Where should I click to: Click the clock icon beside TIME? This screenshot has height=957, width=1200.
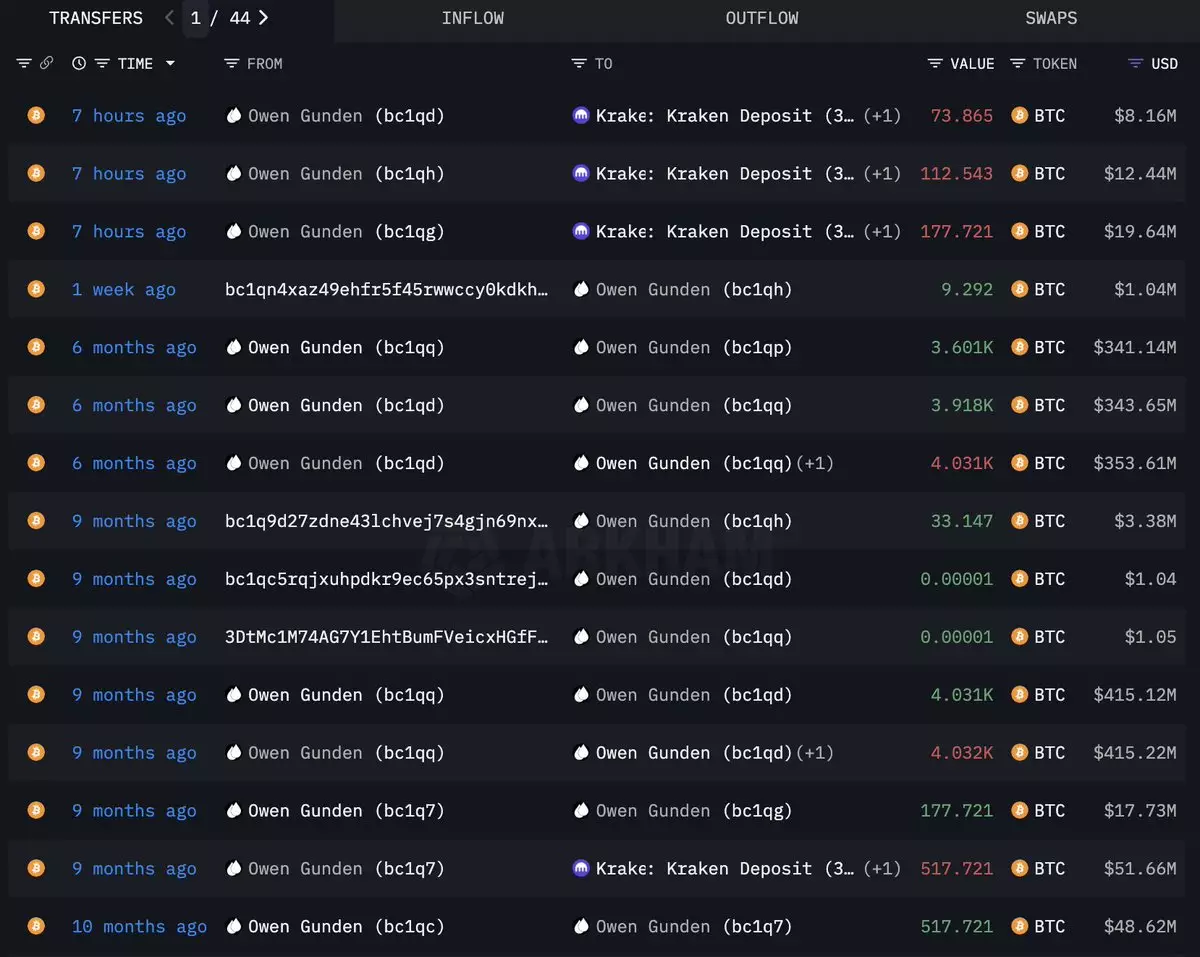[x=79, y=63]
